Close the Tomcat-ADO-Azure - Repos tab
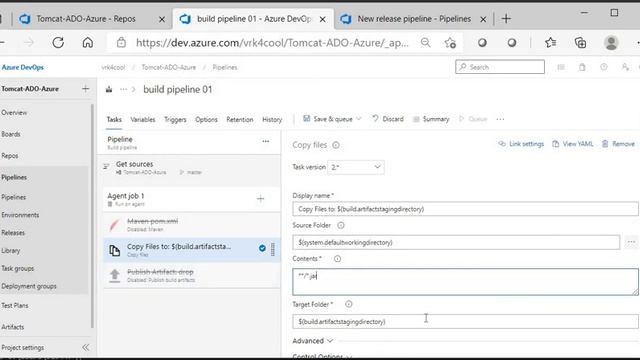Image resolution: width=640 pixels, height=360 pixels. pos(162,19)
